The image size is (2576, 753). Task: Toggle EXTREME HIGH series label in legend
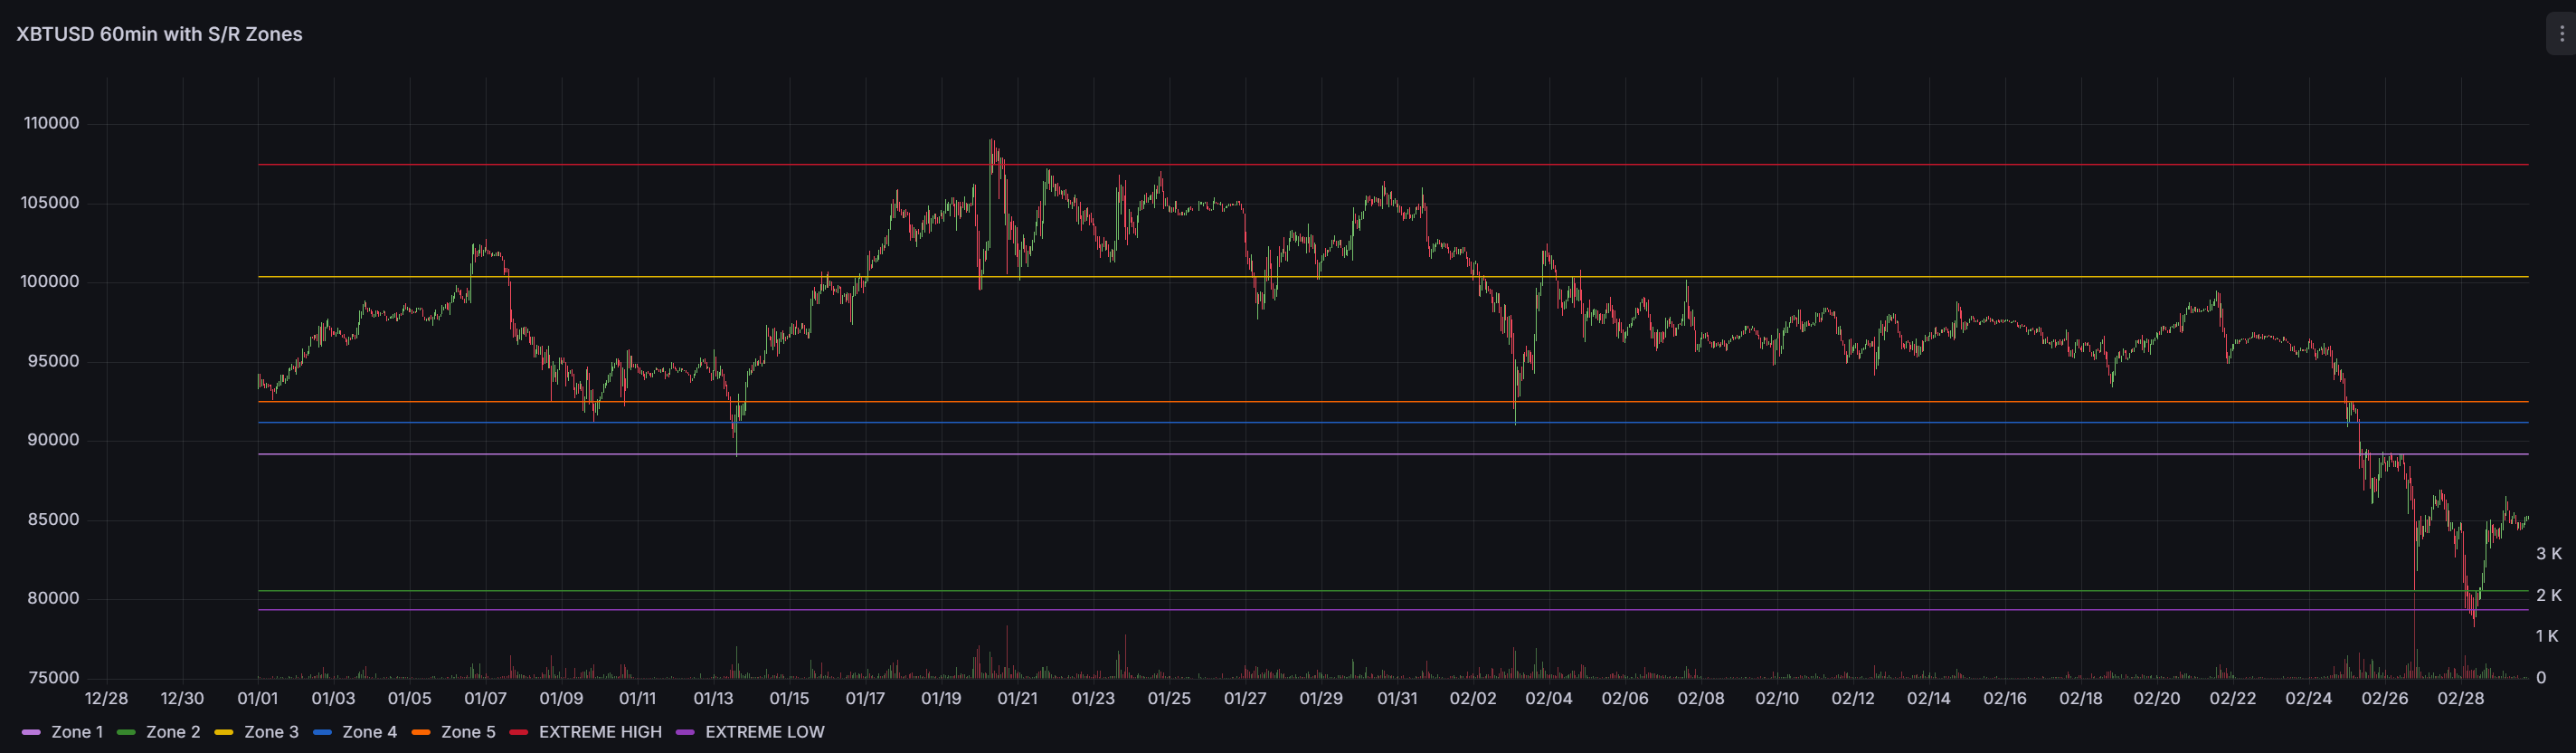(x=600, y=732)
